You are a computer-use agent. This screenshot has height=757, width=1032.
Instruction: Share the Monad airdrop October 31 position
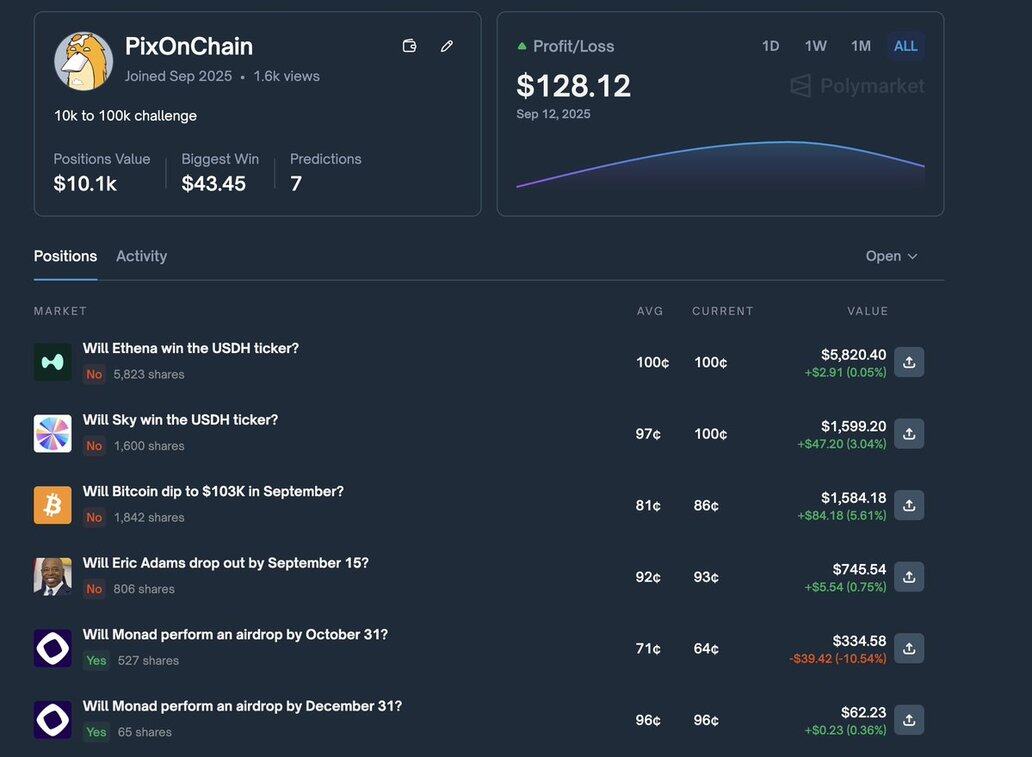coord(909,648)
